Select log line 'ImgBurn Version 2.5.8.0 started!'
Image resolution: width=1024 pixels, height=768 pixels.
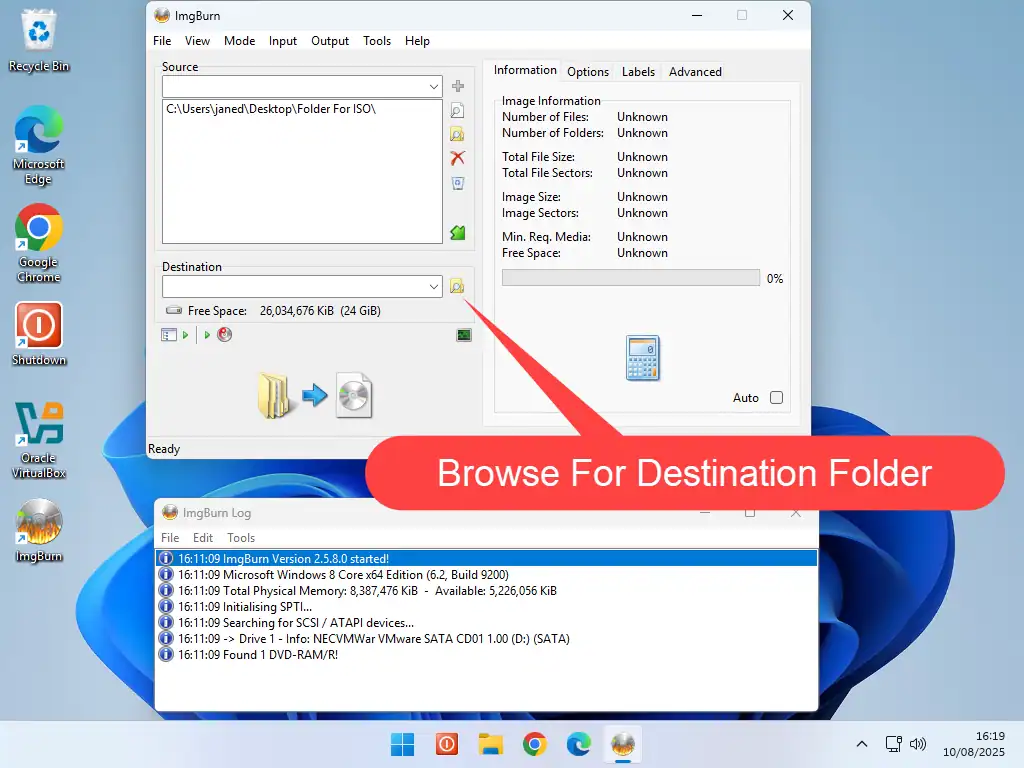pos(487,558)
